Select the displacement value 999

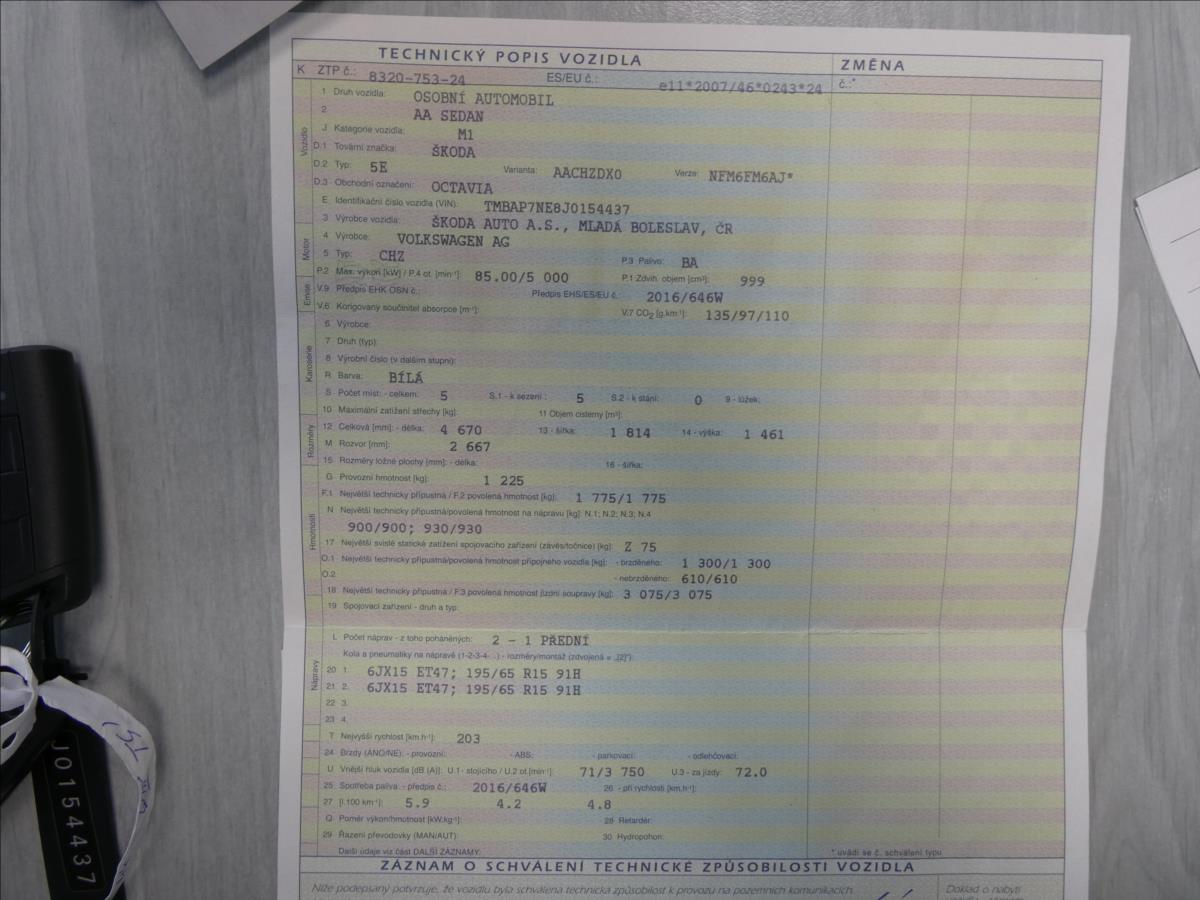752,281
